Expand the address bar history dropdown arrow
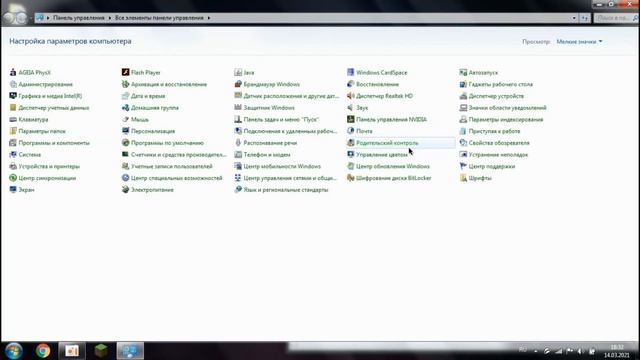Image resolution: width=640 pixels, height=360 pixels. (574, 18)
